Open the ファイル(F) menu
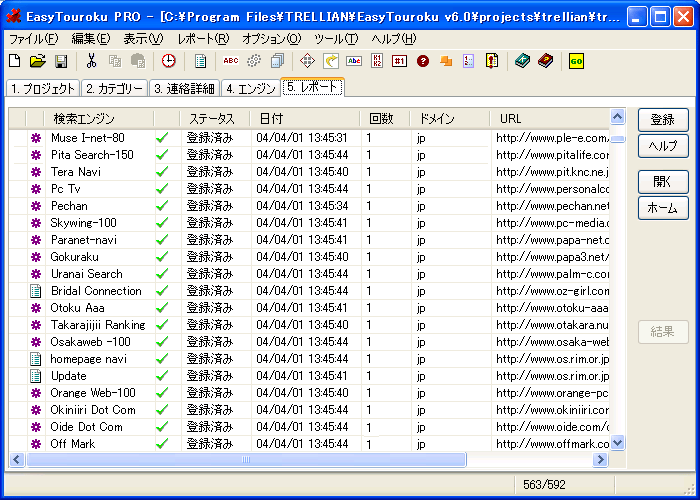Image resolution: width=700 pixels, height=500 pixels. [x=33, y=39]
